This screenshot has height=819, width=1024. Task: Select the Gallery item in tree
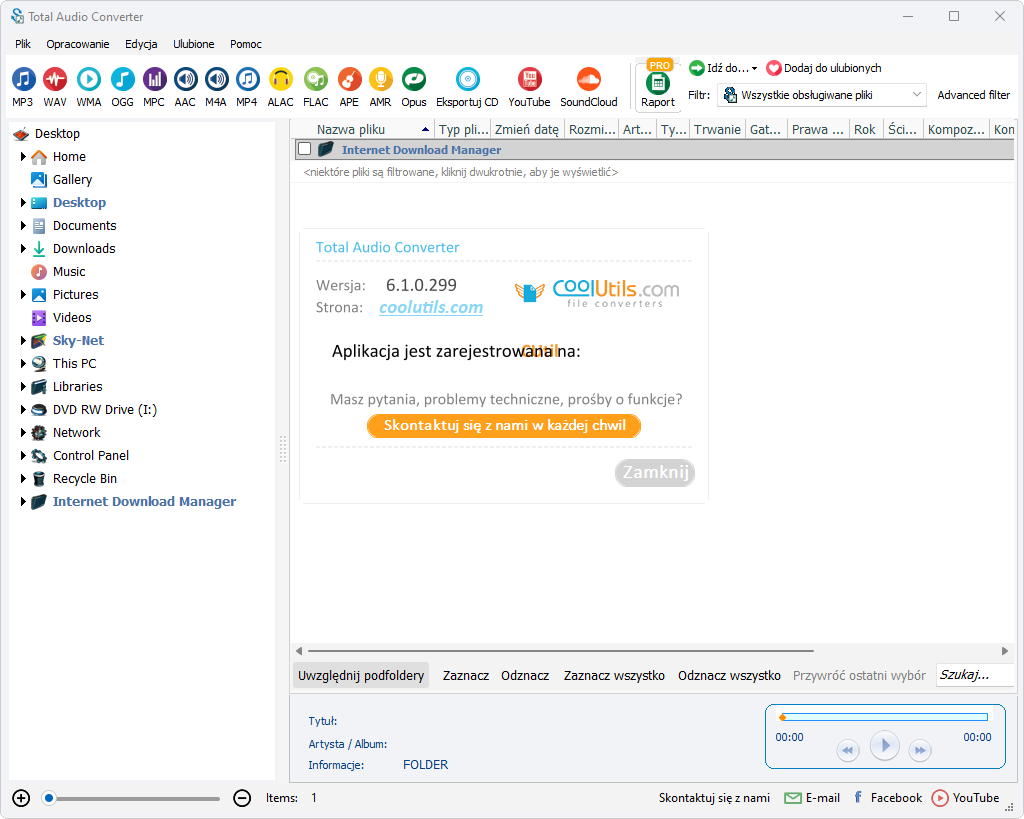tap(62, 180)
